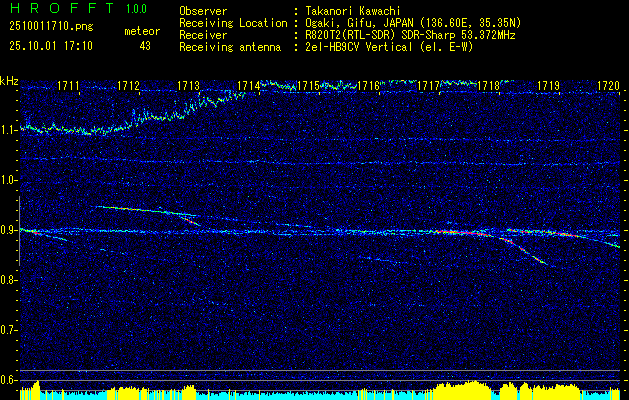Click the 1.1 kHz frequency label
The image size is (629, 400).
tap(9, 130)
